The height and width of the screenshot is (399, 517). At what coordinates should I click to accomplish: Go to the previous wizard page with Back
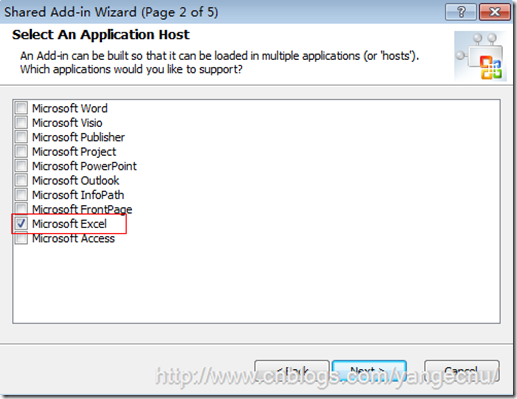click(292, 371)
